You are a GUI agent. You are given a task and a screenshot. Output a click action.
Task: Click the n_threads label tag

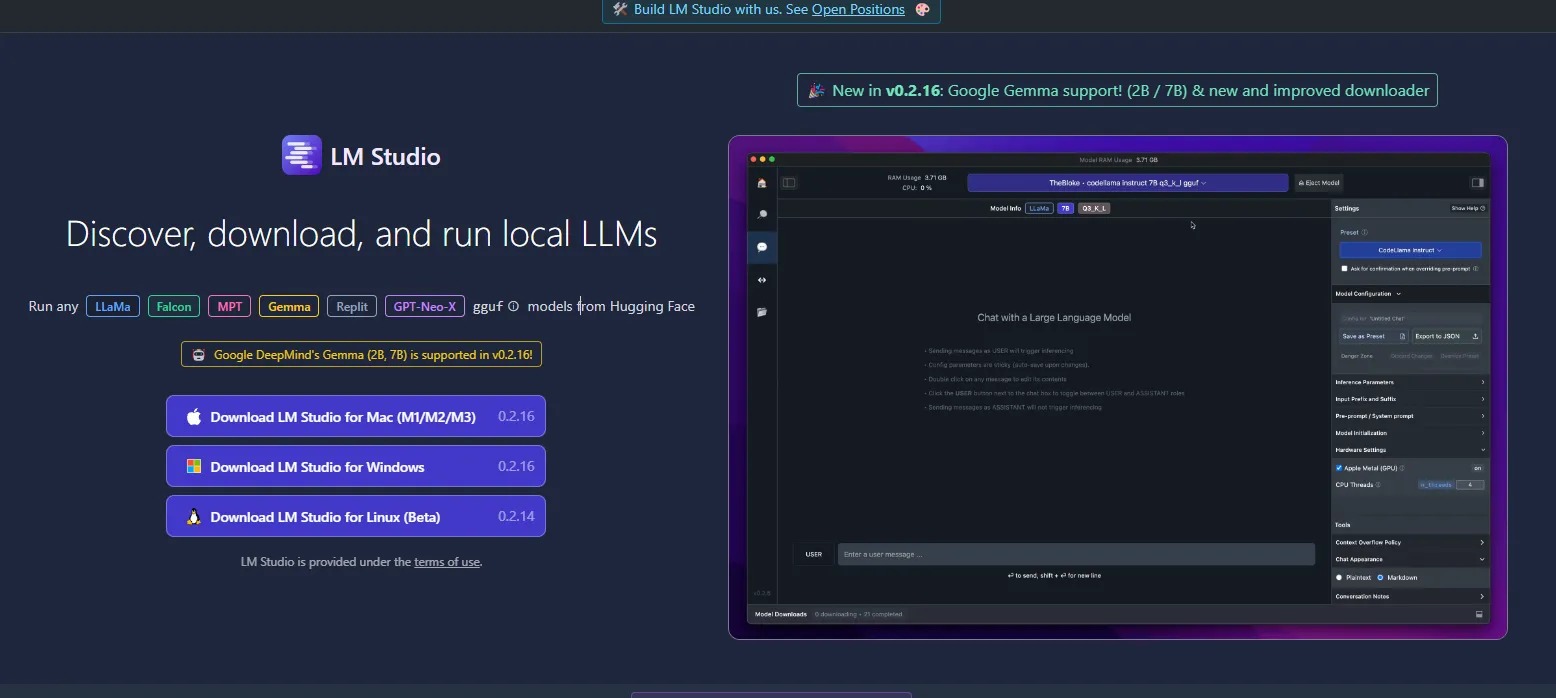click(x=1436, y=485)
